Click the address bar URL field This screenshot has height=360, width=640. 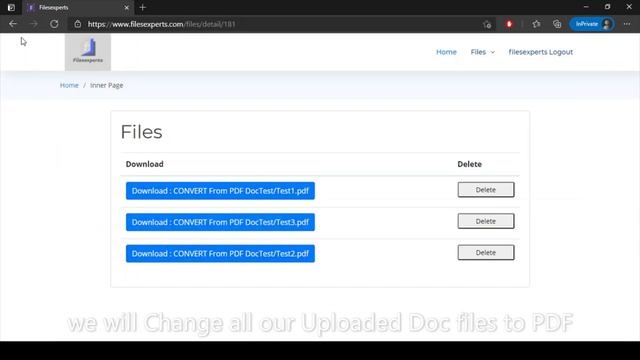(282, 24)
